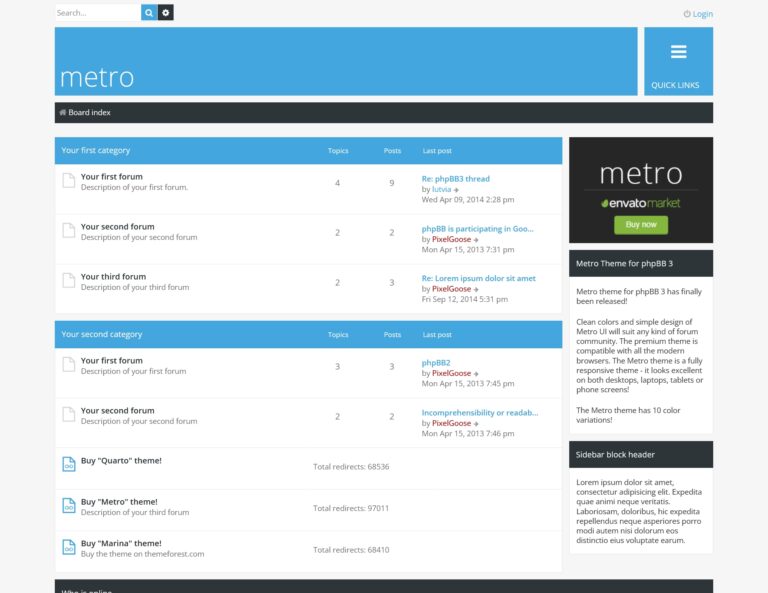Viewport: 768px width, 593px height.
Task: View lutvia user profile
Action: [x=441, y=190]
